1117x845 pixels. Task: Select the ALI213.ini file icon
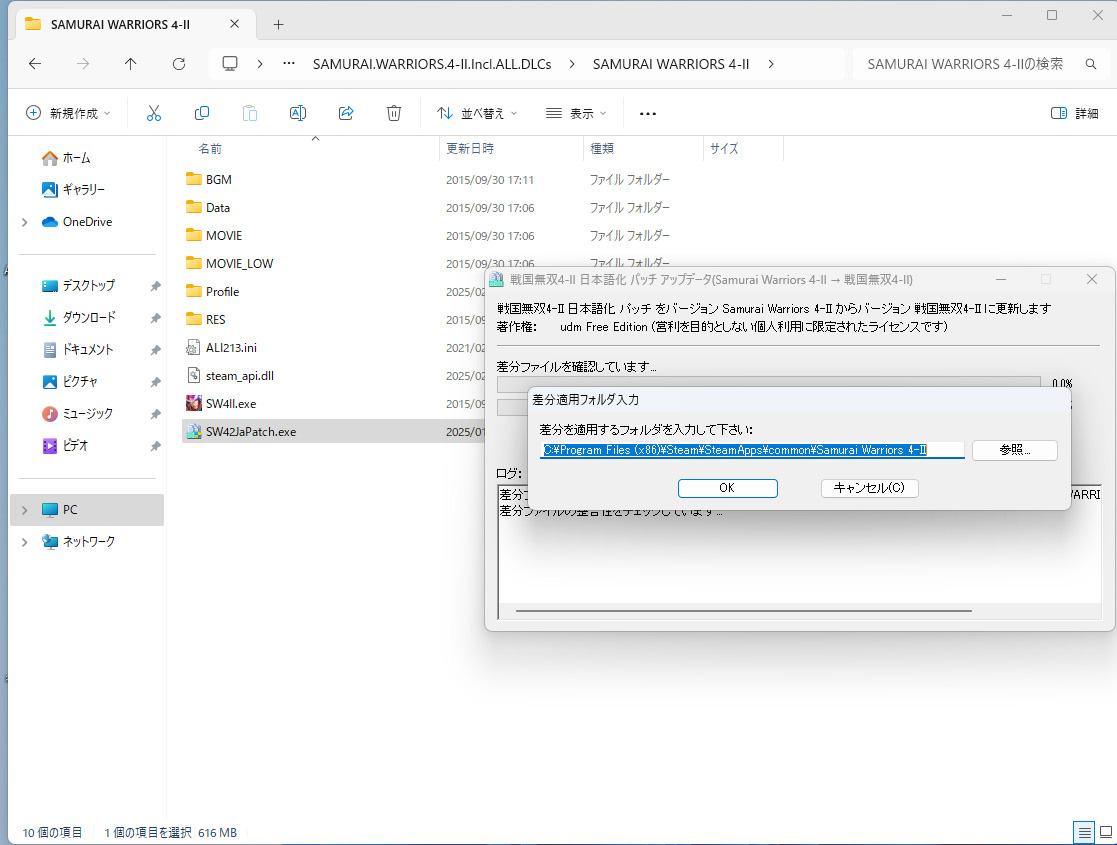tap(193, 348)
